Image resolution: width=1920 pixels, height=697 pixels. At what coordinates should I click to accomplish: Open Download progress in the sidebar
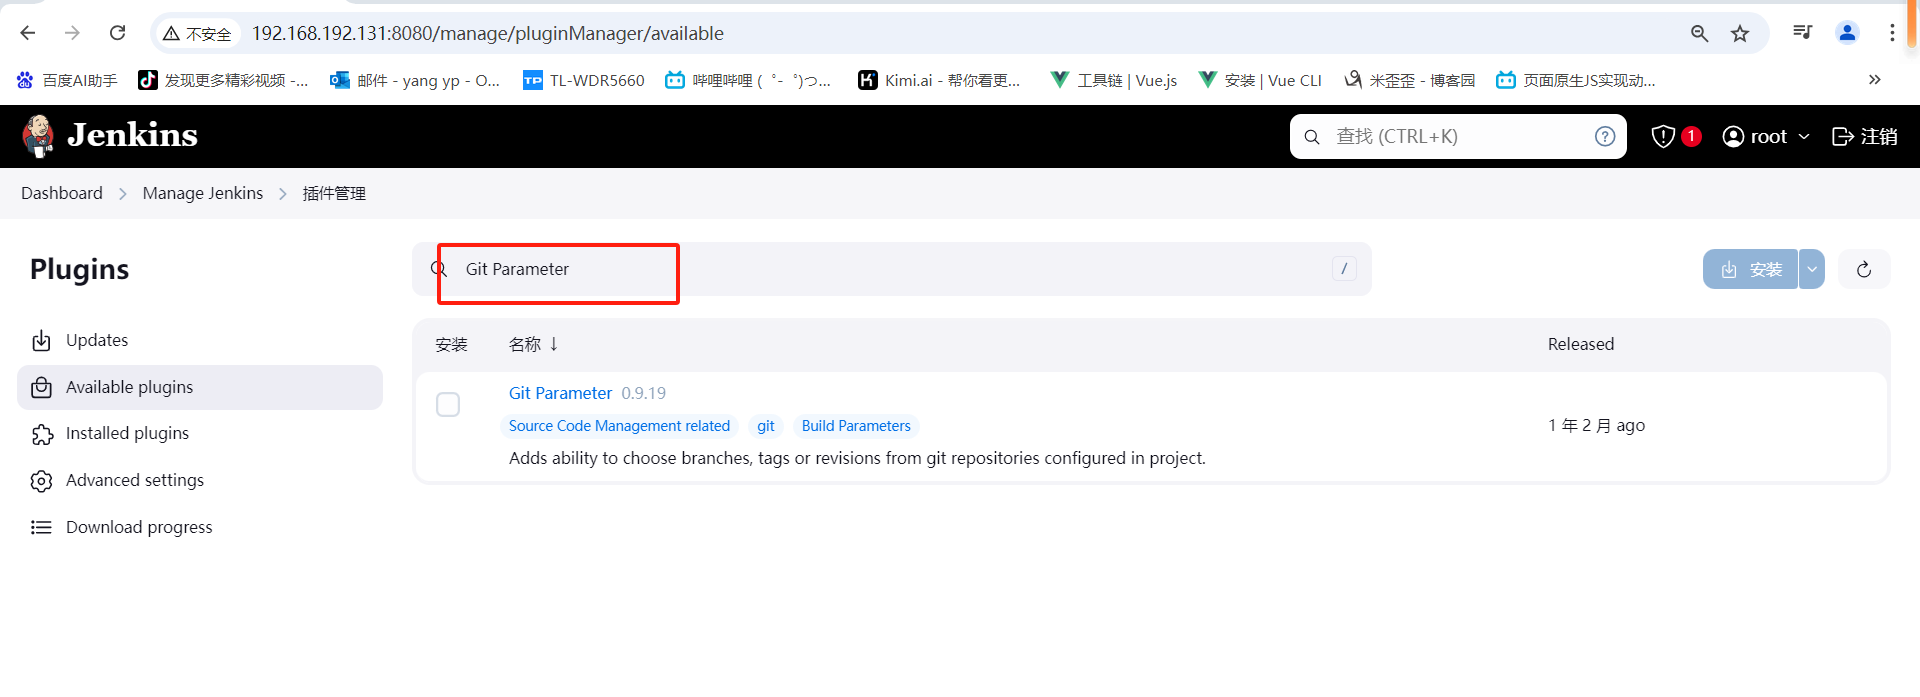pos(200,527)
